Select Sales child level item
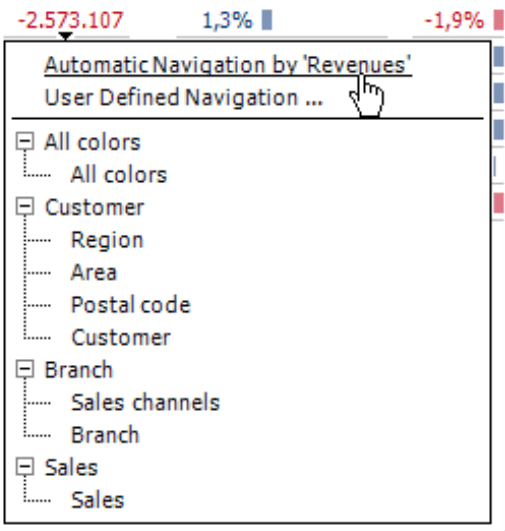 tap(98, 500)
